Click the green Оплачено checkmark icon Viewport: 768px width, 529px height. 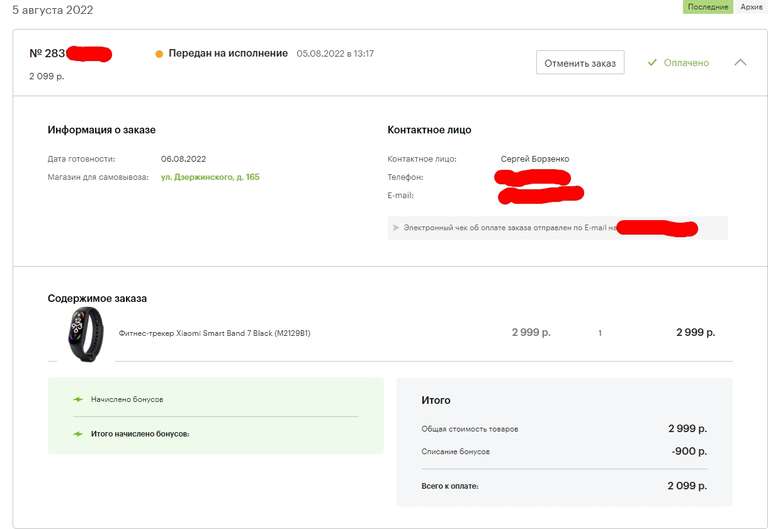(652, 63)
